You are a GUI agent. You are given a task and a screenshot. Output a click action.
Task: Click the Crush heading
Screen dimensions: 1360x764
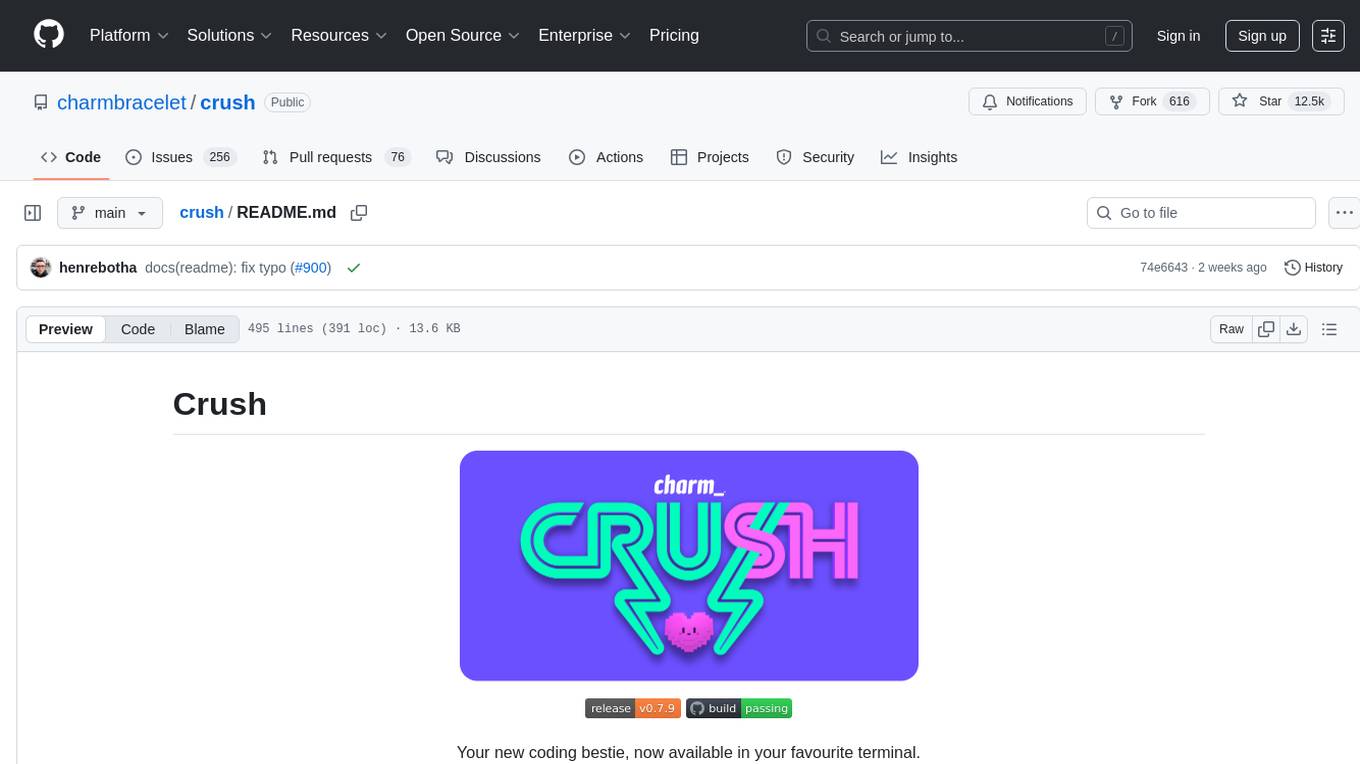click(x=220, y=404)
